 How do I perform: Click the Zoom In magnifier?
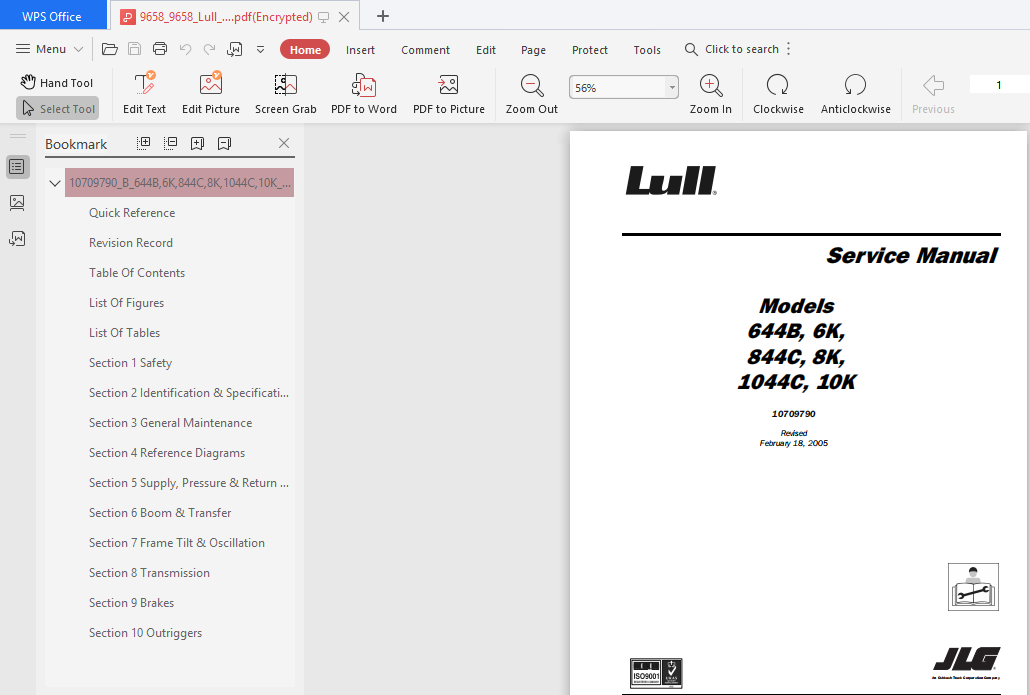711,93
